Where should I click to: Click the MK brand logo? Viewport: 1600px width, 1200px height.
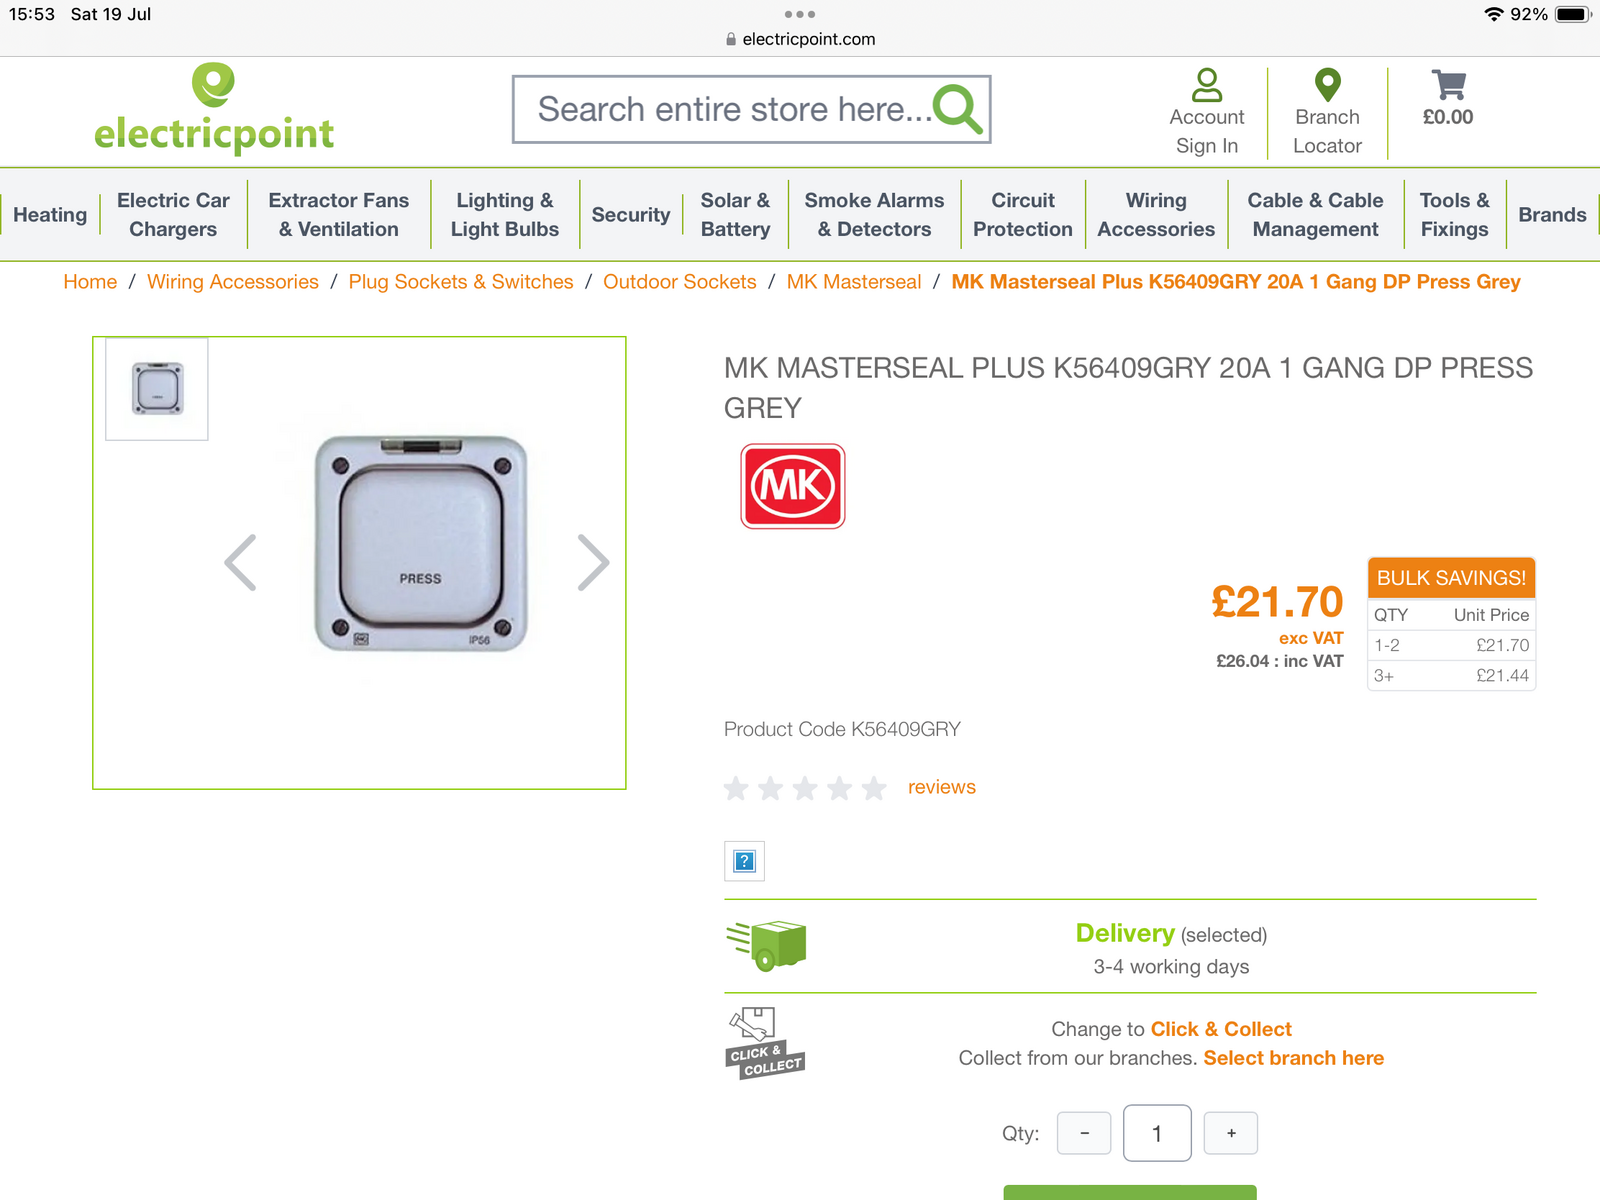793,486
